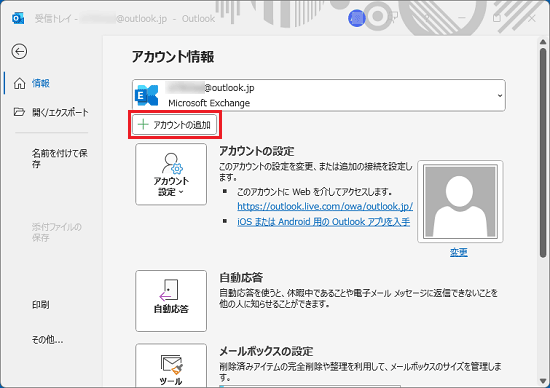This screenshot has height=388, width=550.
Task: Expand the account selection dropdown
Action: tap(500, 95)
